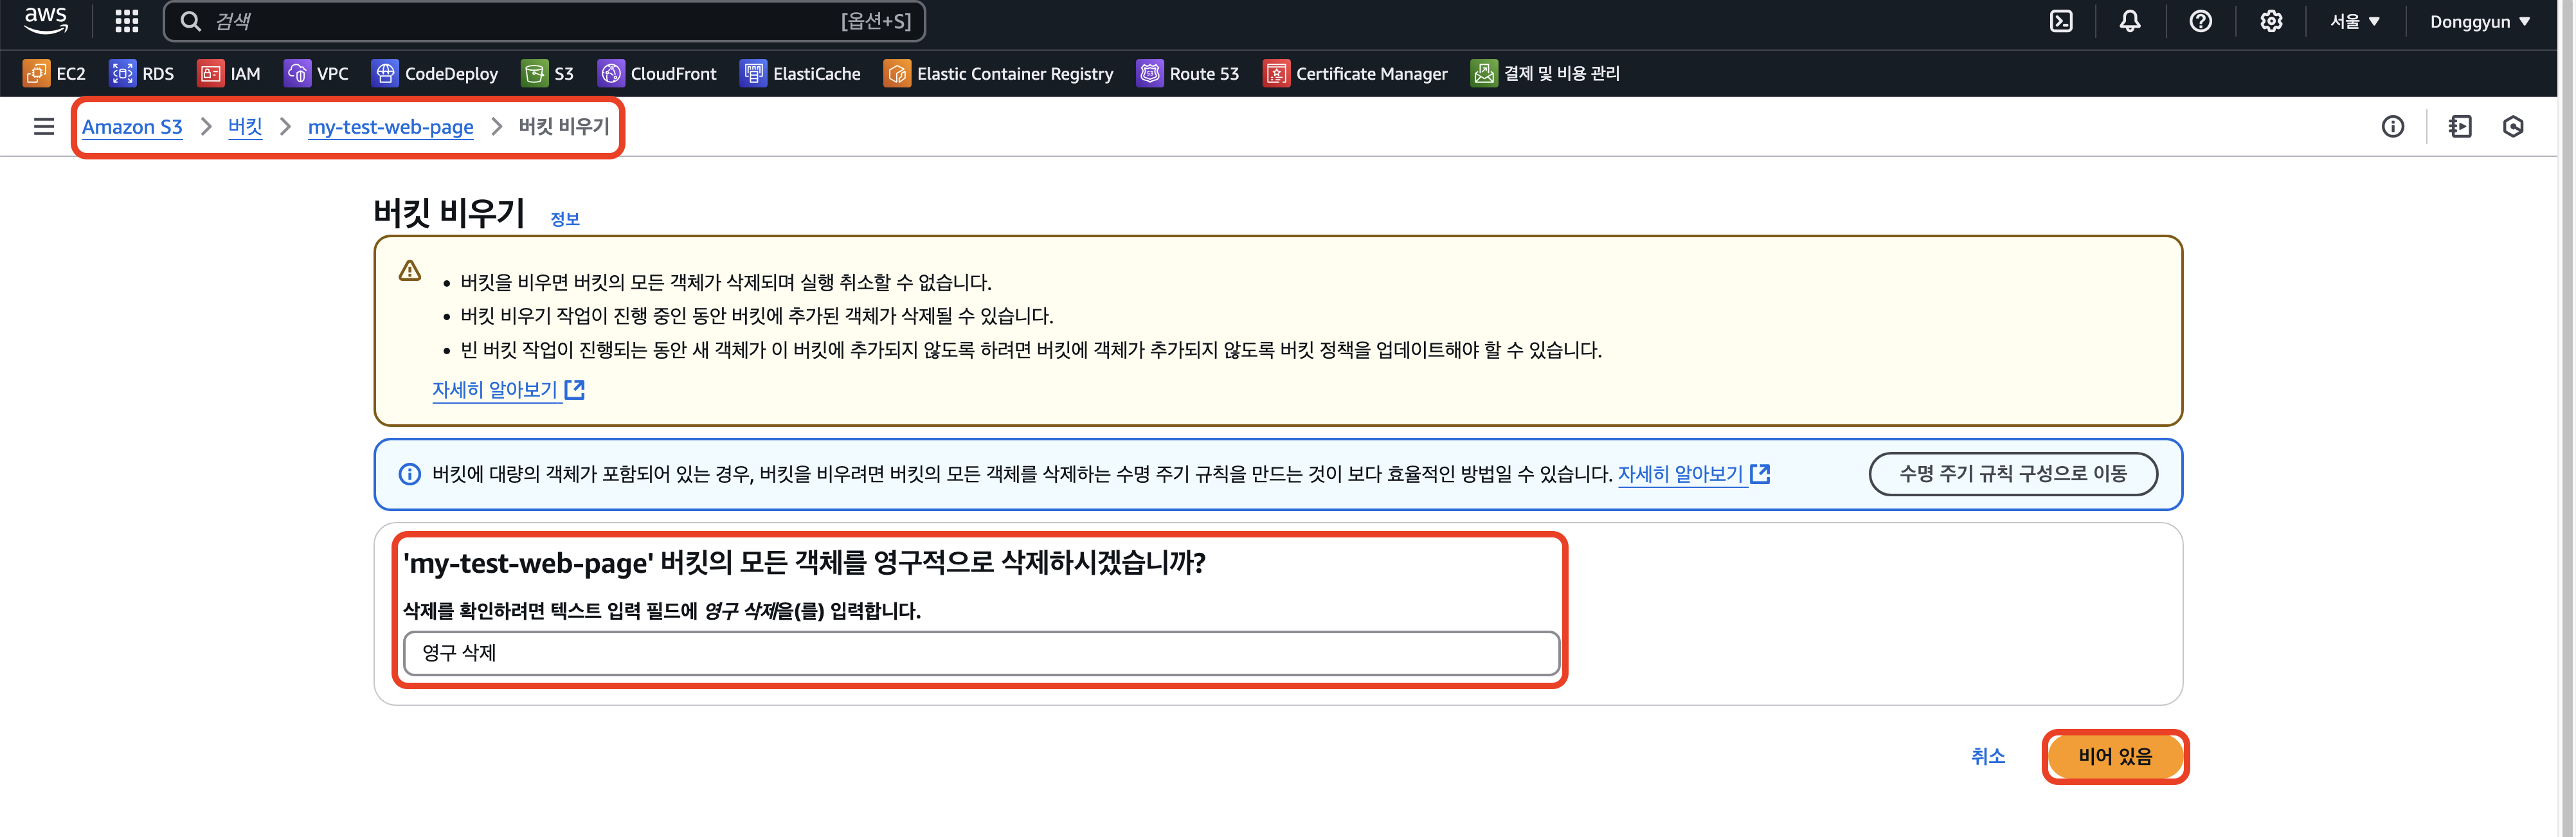This screenshot has width=2576, height=837.
Task: Focus the 영구 삭제 confirmation text field
Action: (x=981, y=652)
